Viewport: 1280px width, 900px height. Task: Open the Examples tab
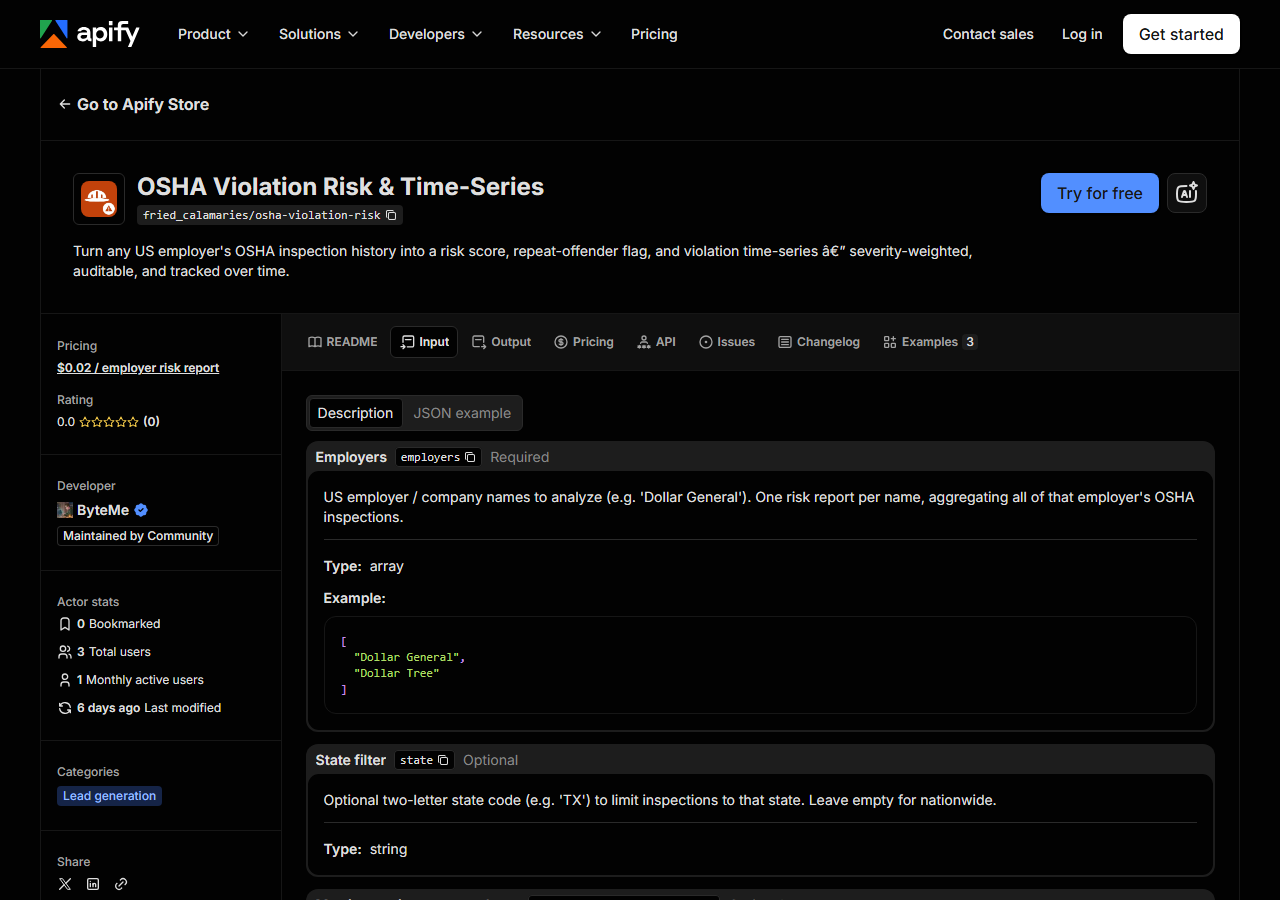tap(929, 342)
